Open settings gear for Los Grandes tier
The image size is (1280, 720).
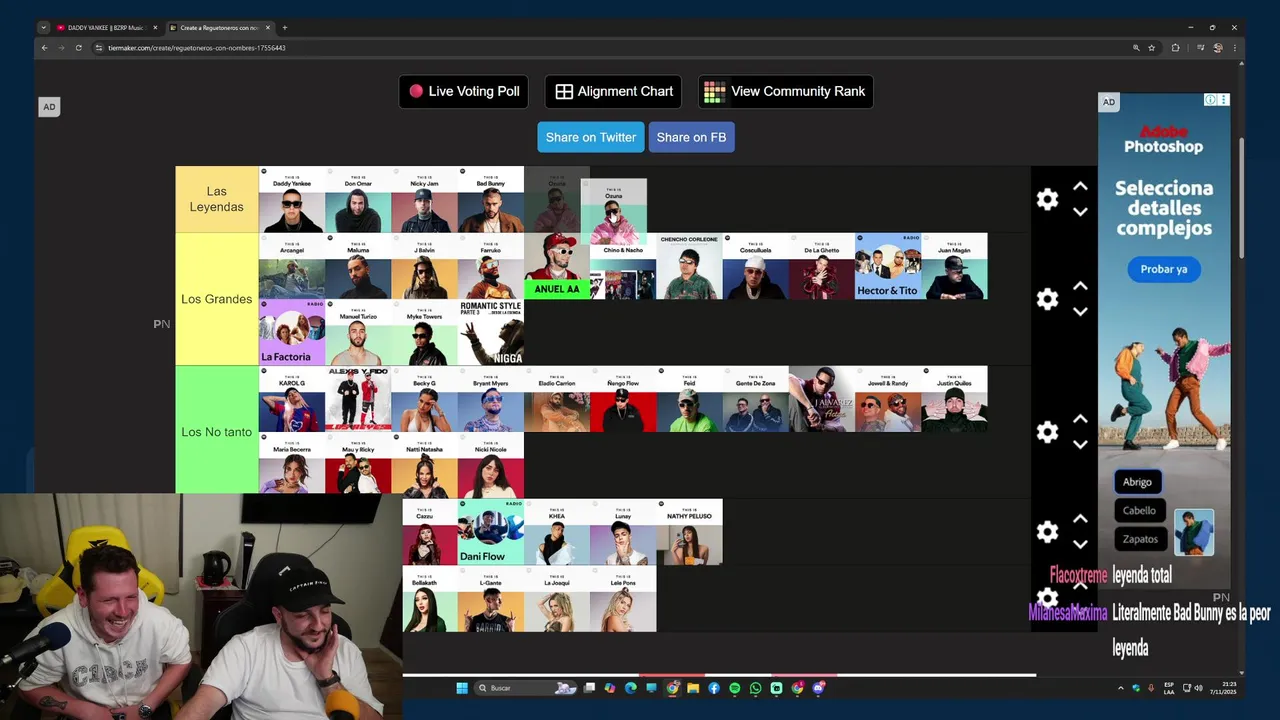click(x=1047, y=299)
